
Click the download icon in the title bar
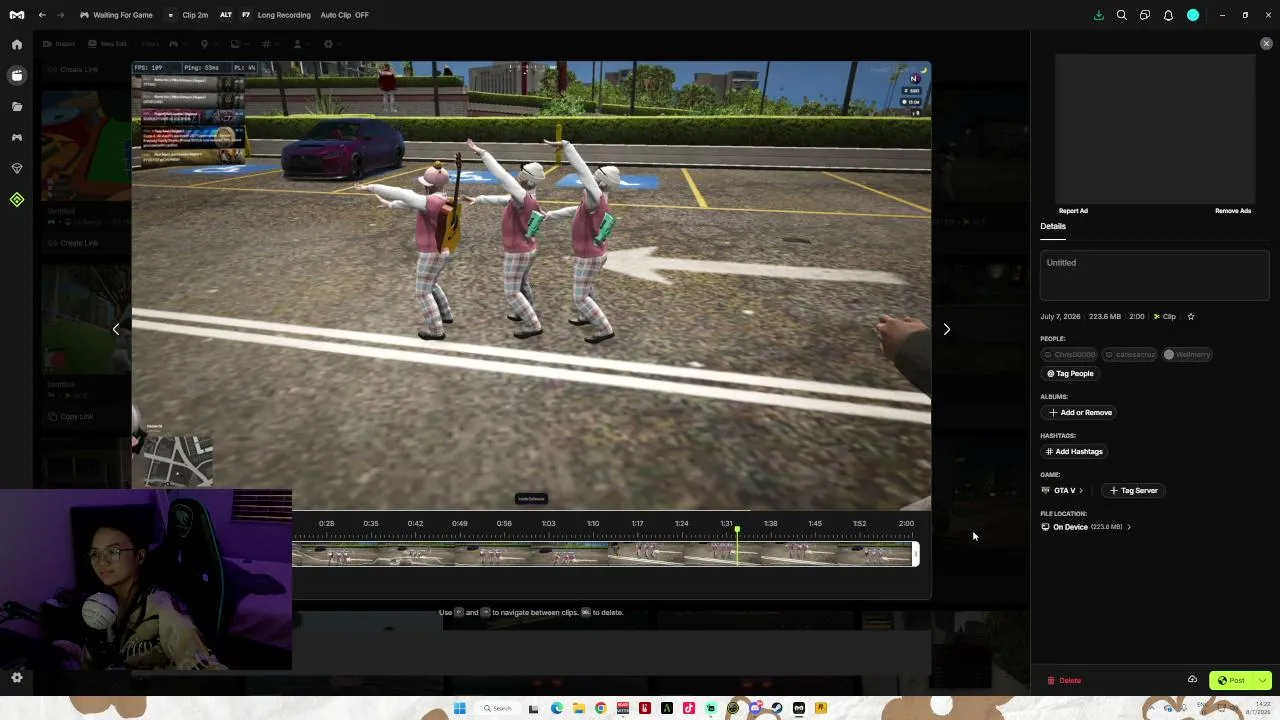[1099, 15]
